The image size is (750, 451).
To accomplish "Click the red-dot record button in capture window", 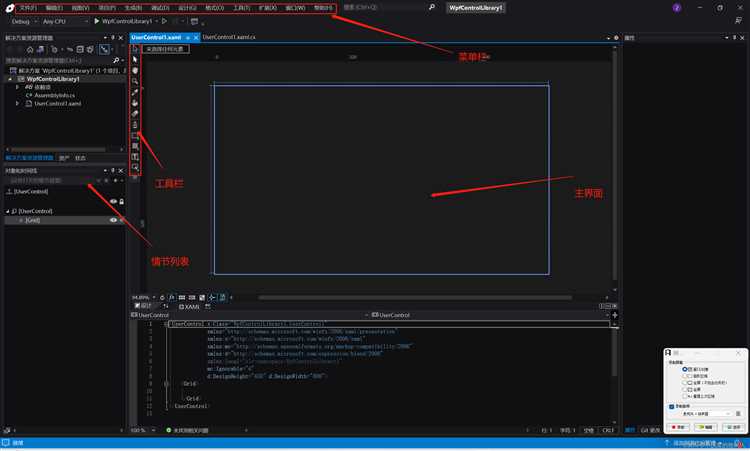I will pyautogui.click(x=678, y=427).
